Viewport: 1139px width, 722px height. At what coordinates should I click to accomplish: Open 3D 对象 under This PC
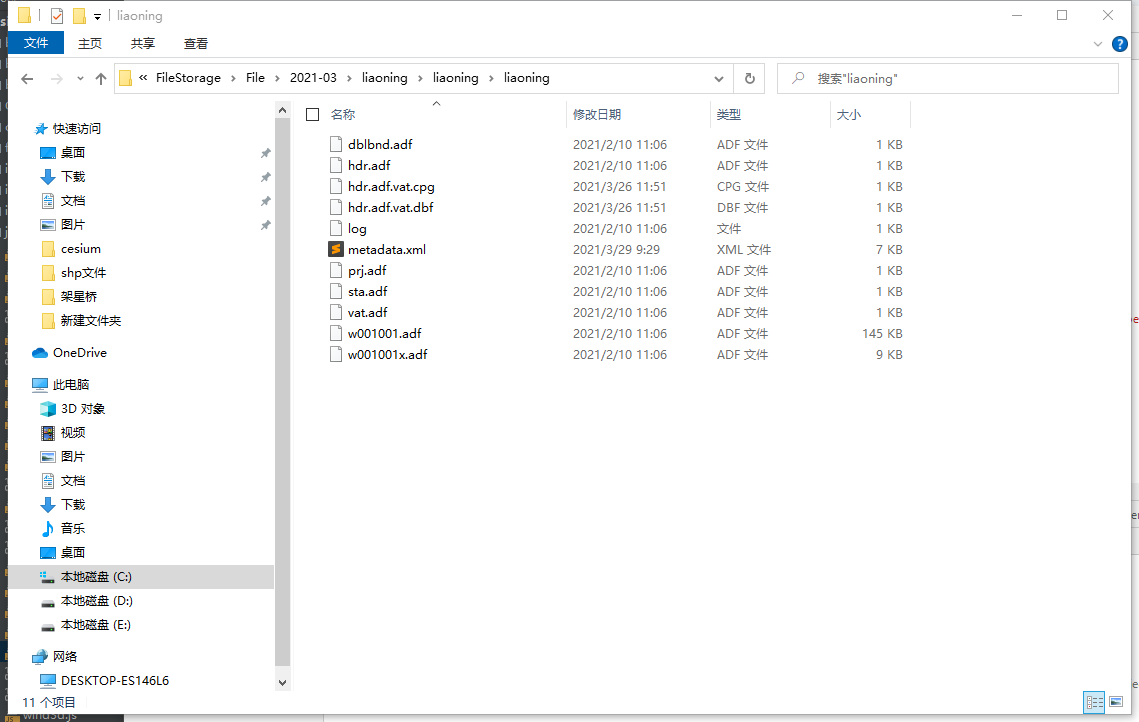pyautogui.click(x=83, y=408)
